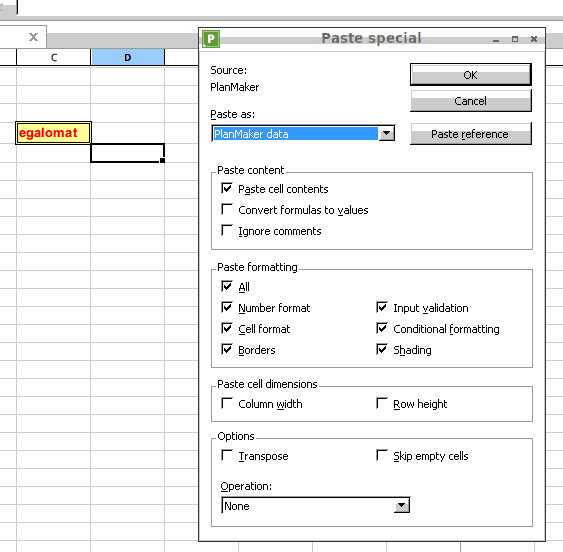Enable Transpose option
The image size is (563, 552).
pyautogui.click(x=227, y=455)
